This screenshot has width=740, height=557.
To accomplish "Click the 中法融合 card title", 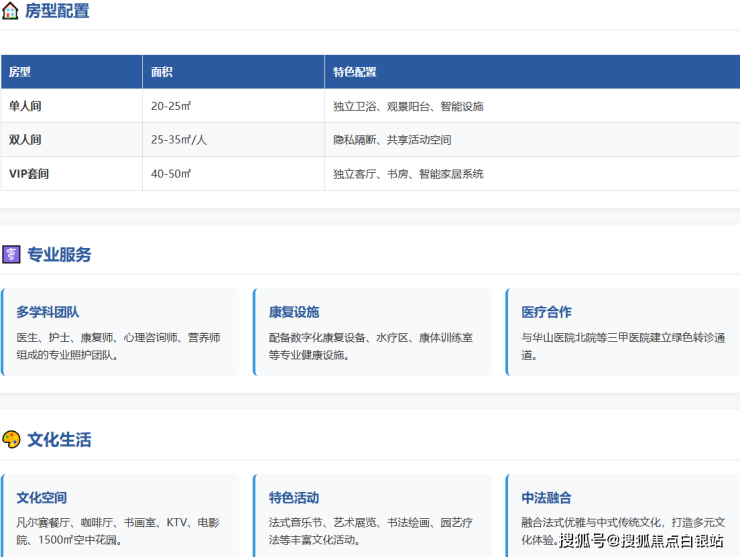I will pyautogui.click(x=547, y=498).
